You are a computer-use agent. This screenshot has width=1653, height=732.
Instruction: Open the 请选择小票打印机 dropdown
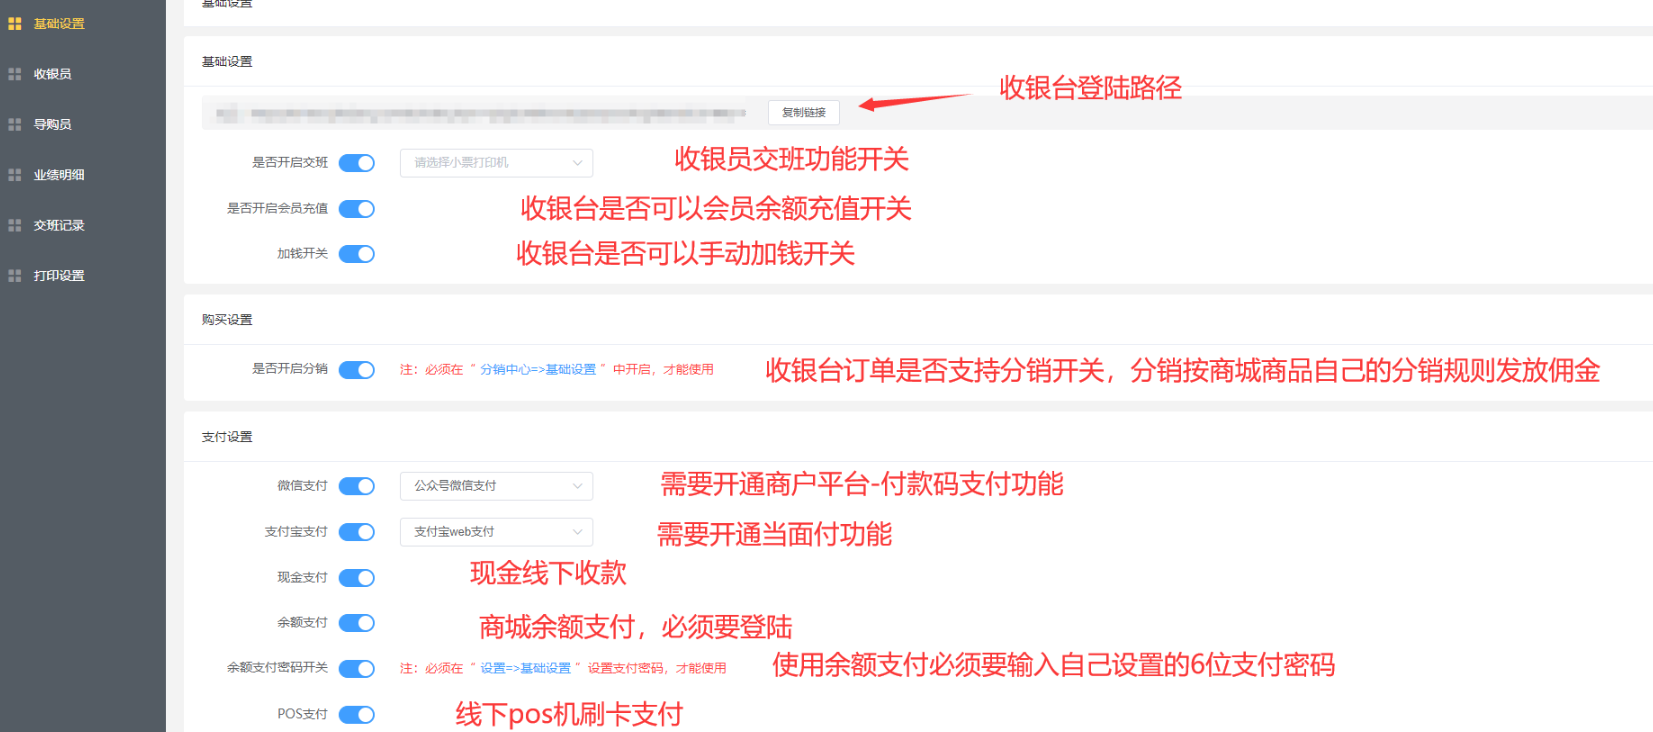point(496,163)
